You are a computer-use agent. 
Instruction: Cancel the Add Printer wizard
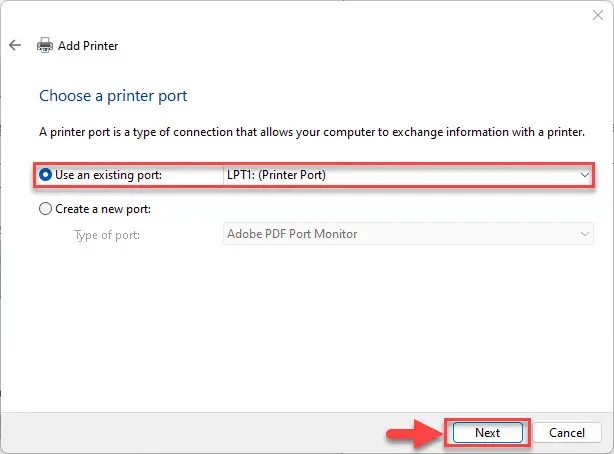click(567, 433)
